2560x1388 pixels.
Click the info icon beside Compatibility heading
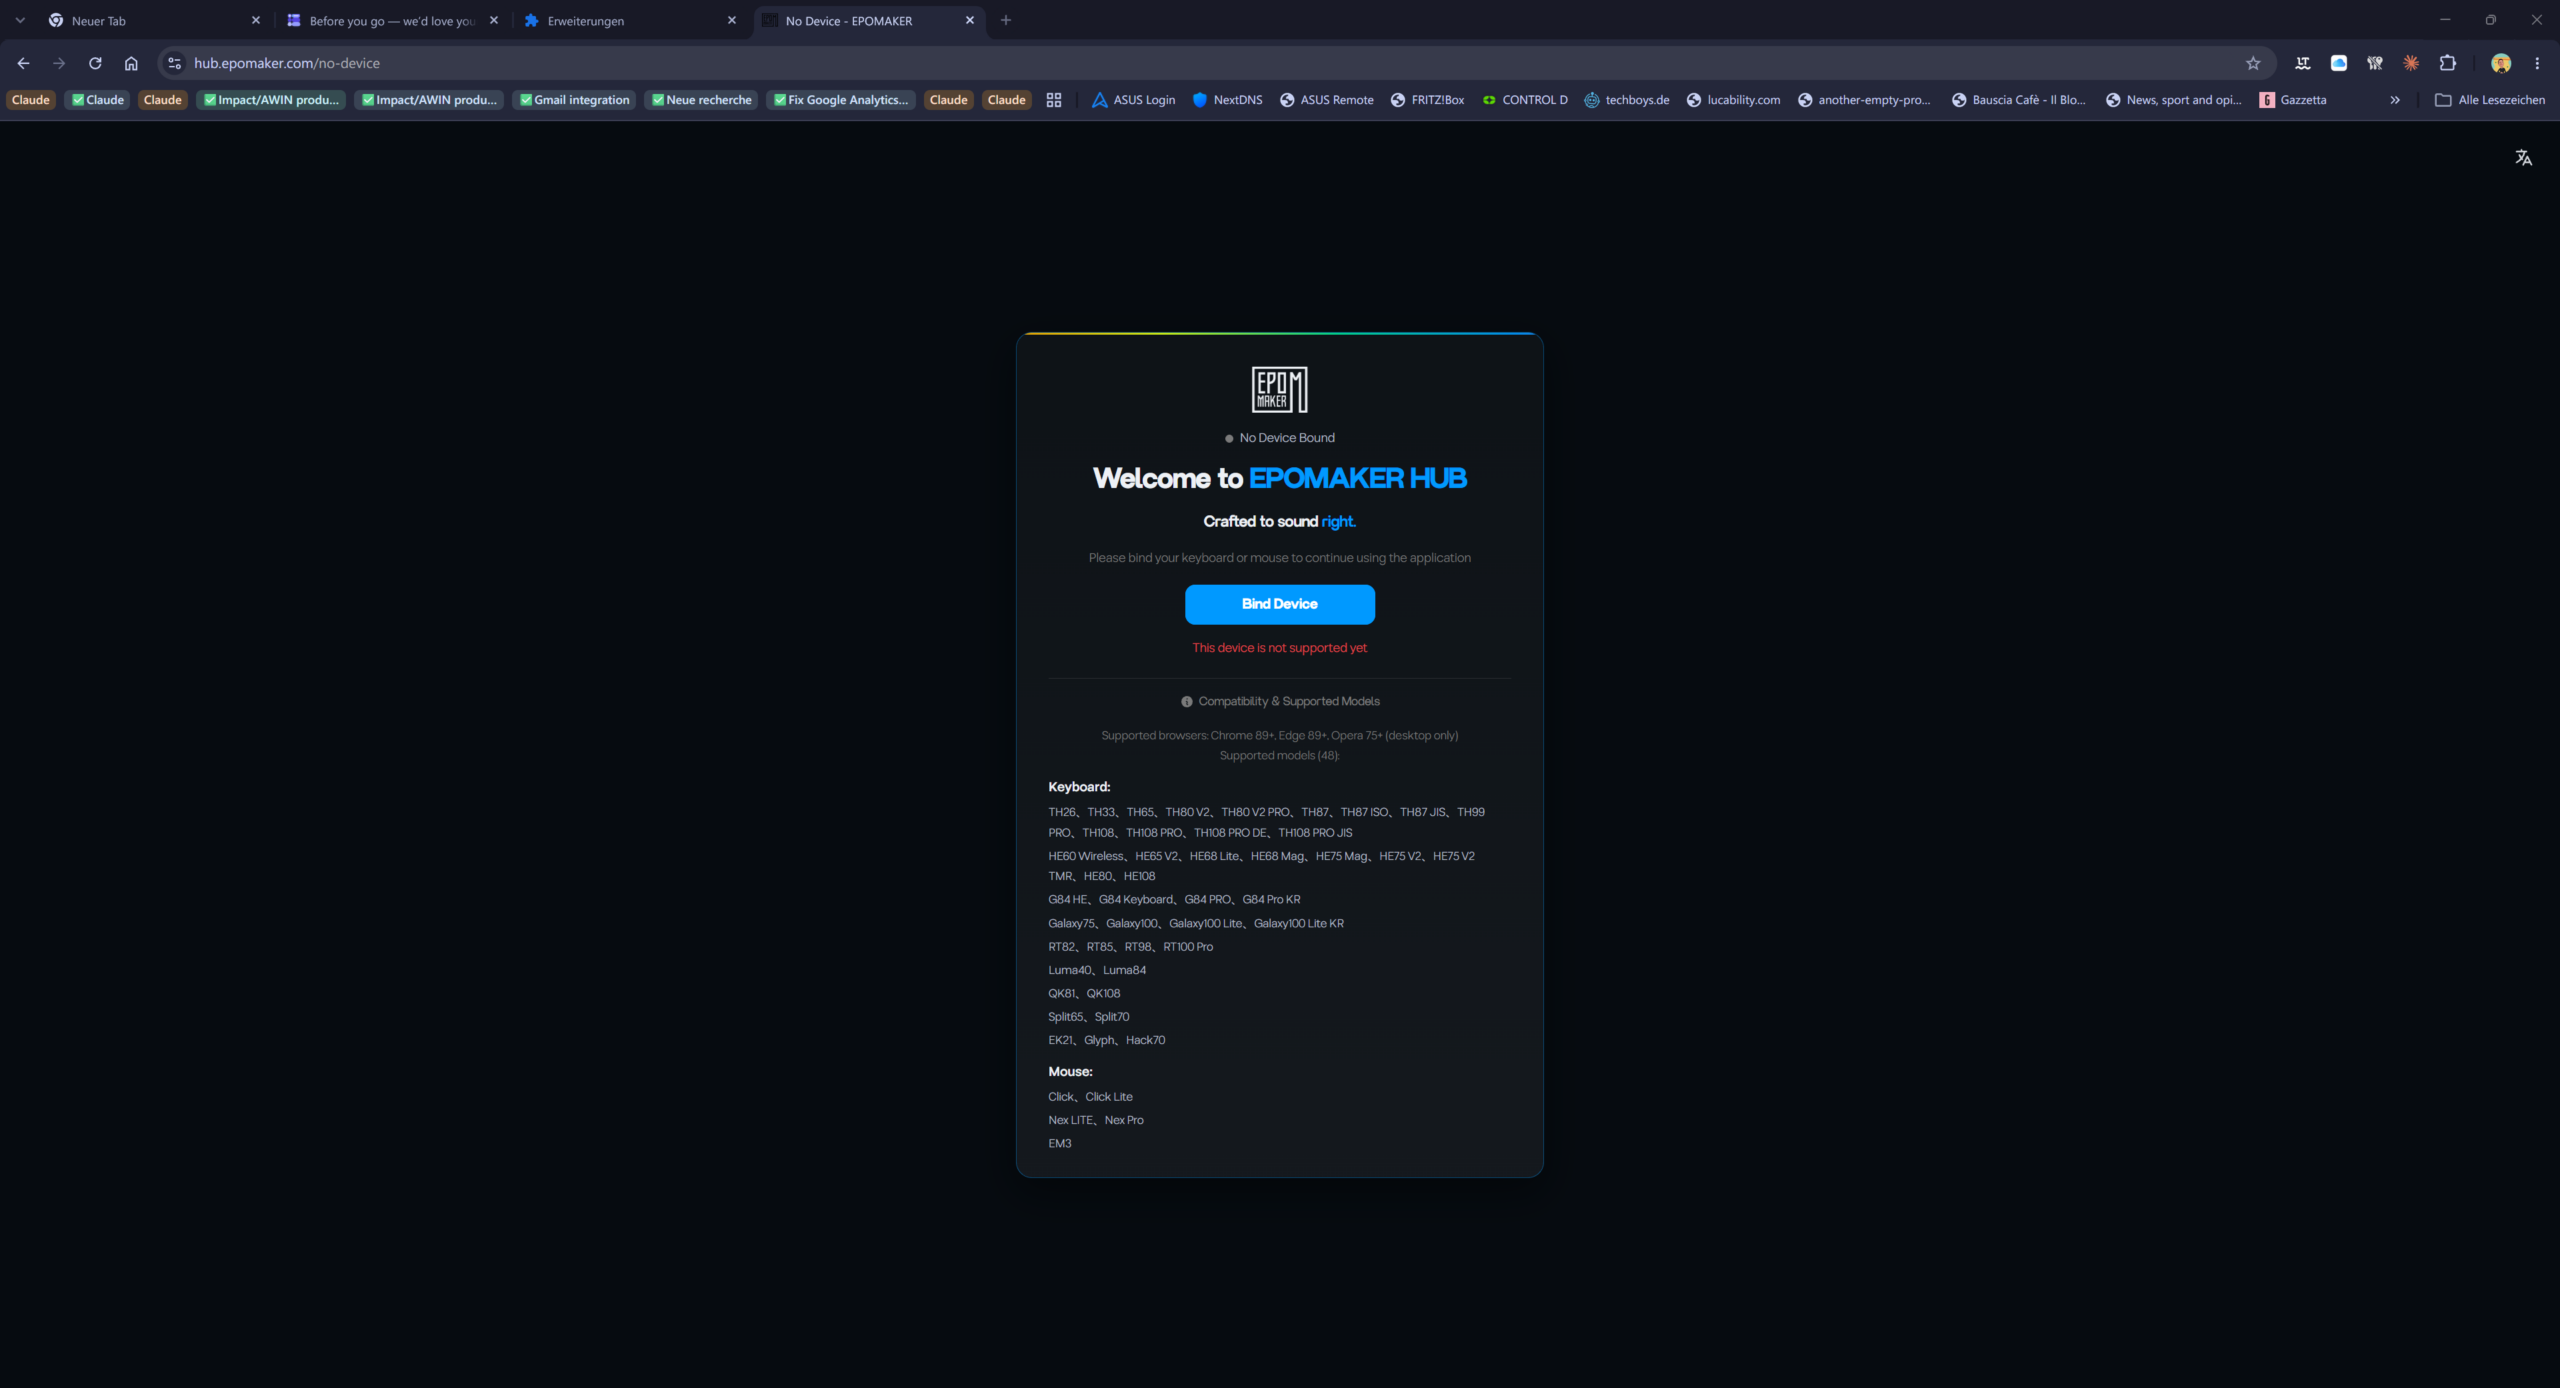(1187, 702)
